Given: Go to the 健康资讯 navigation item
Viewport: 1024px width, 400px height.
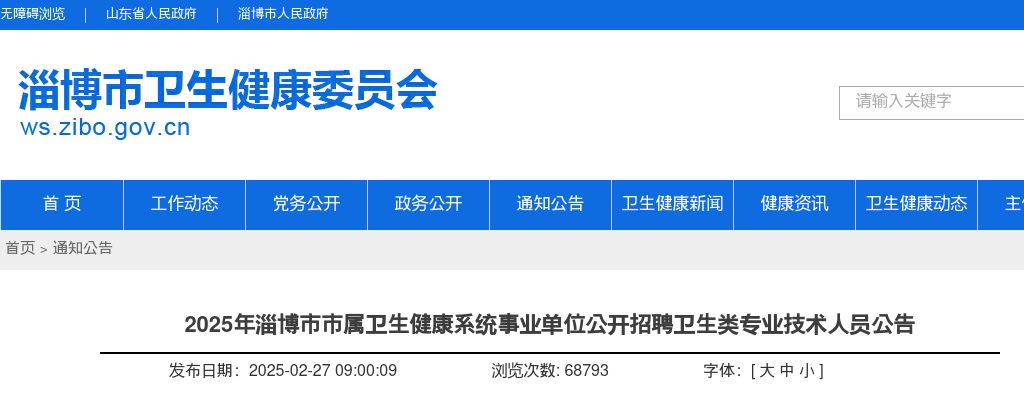Looking at the screenshot, I should [x=795, y=204].
